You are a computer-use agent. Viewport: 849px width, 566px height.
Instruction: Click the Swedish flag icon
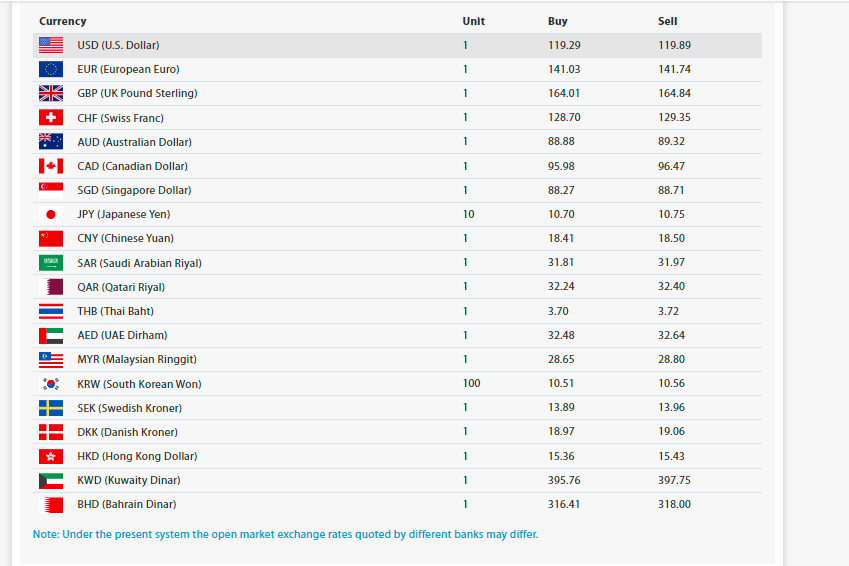click(51, 408)
